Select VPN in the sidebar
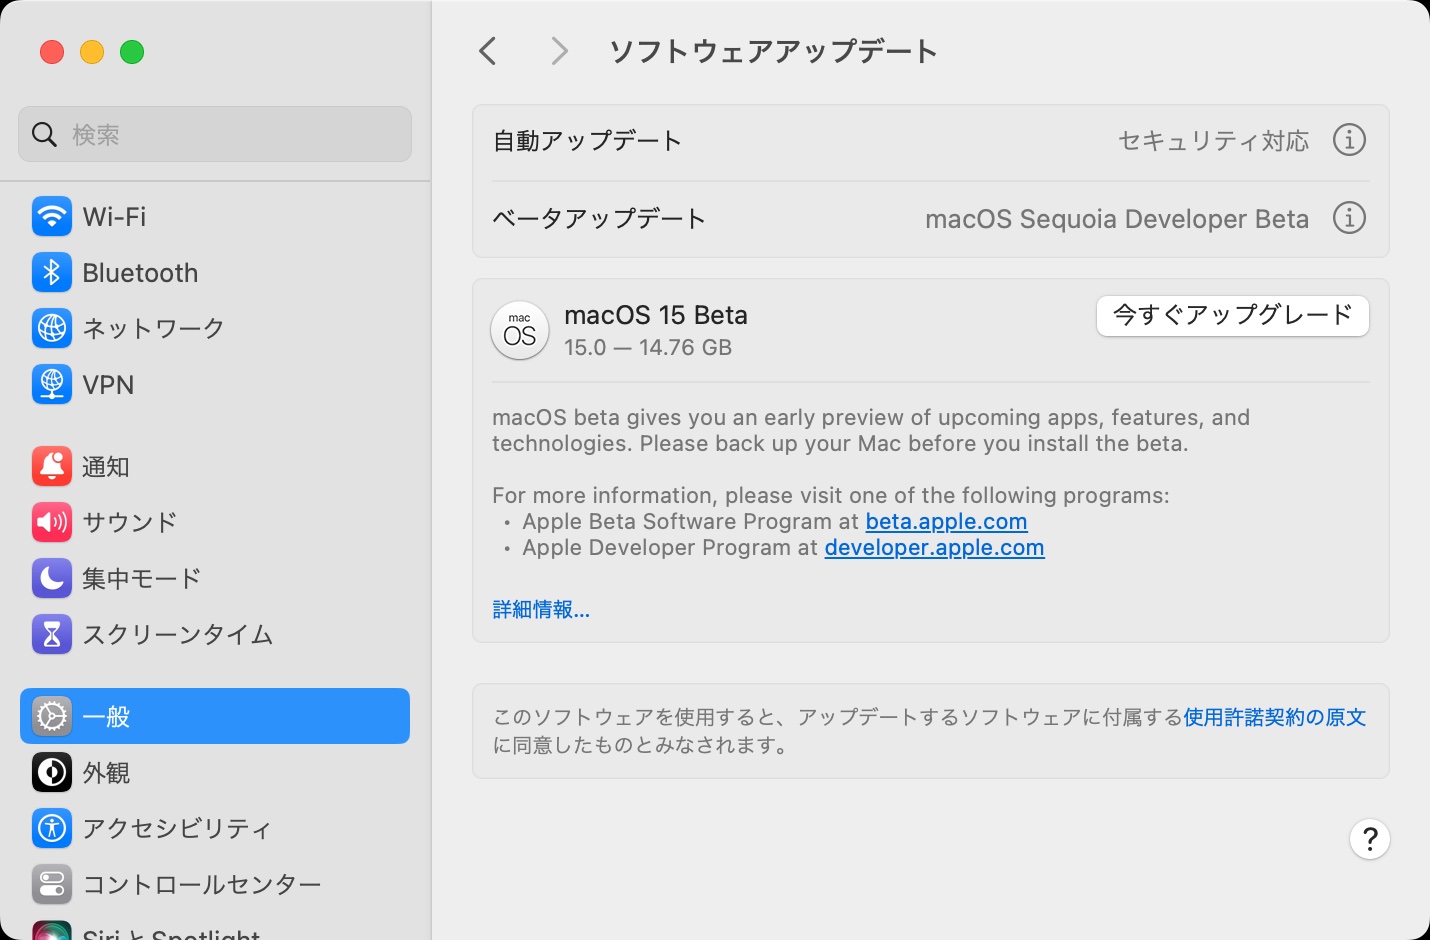The image size is (1430, 940). coord(215,384)
